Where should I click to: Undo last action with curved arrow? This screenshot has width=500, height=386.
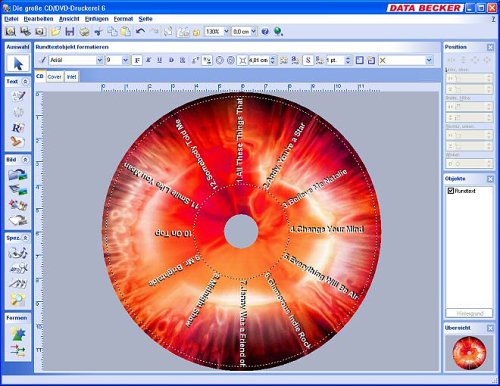pos(140,32)
